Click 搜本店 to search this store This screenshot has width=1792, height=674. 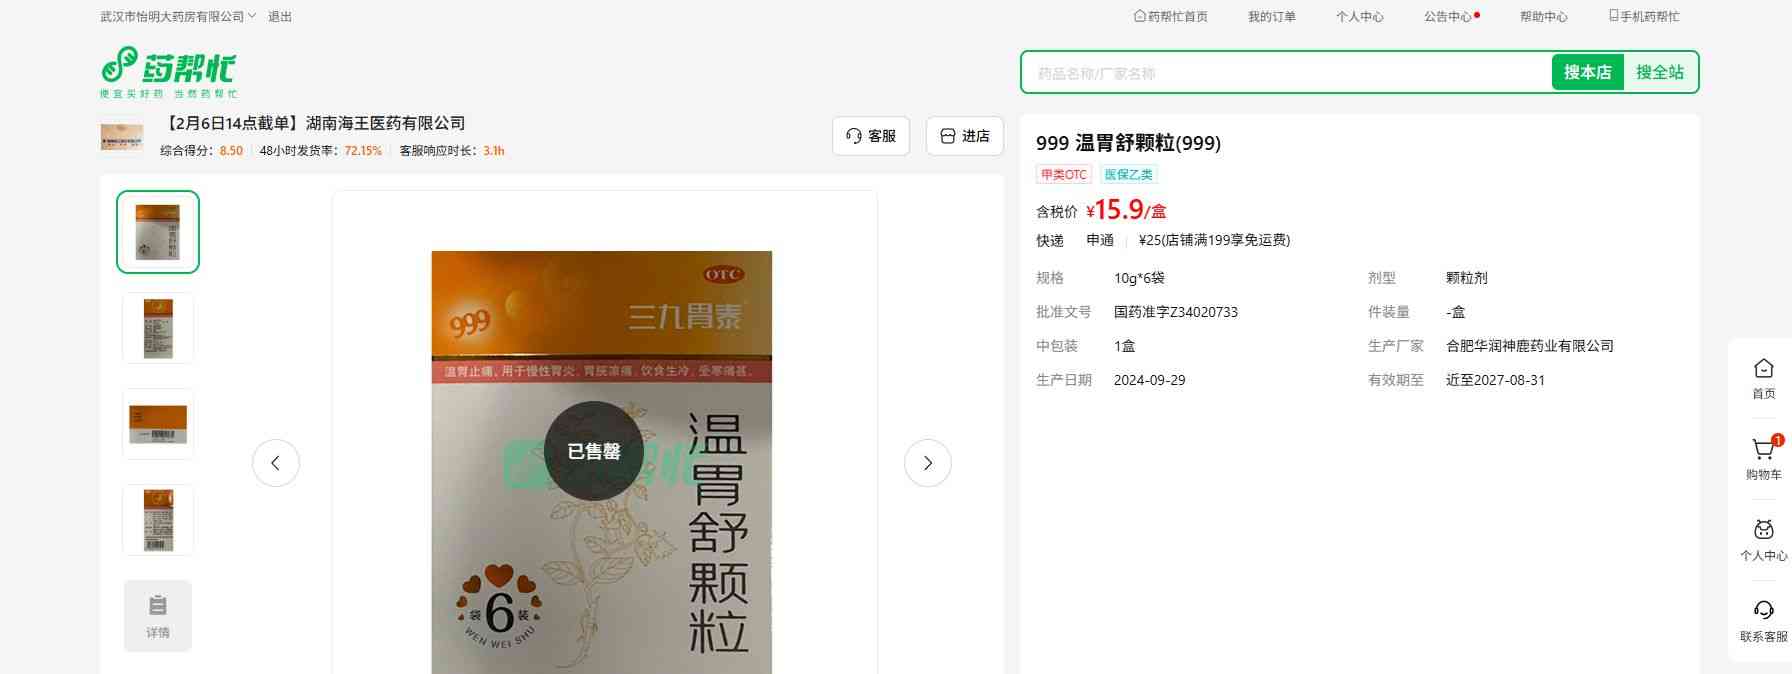[1587, 72]
